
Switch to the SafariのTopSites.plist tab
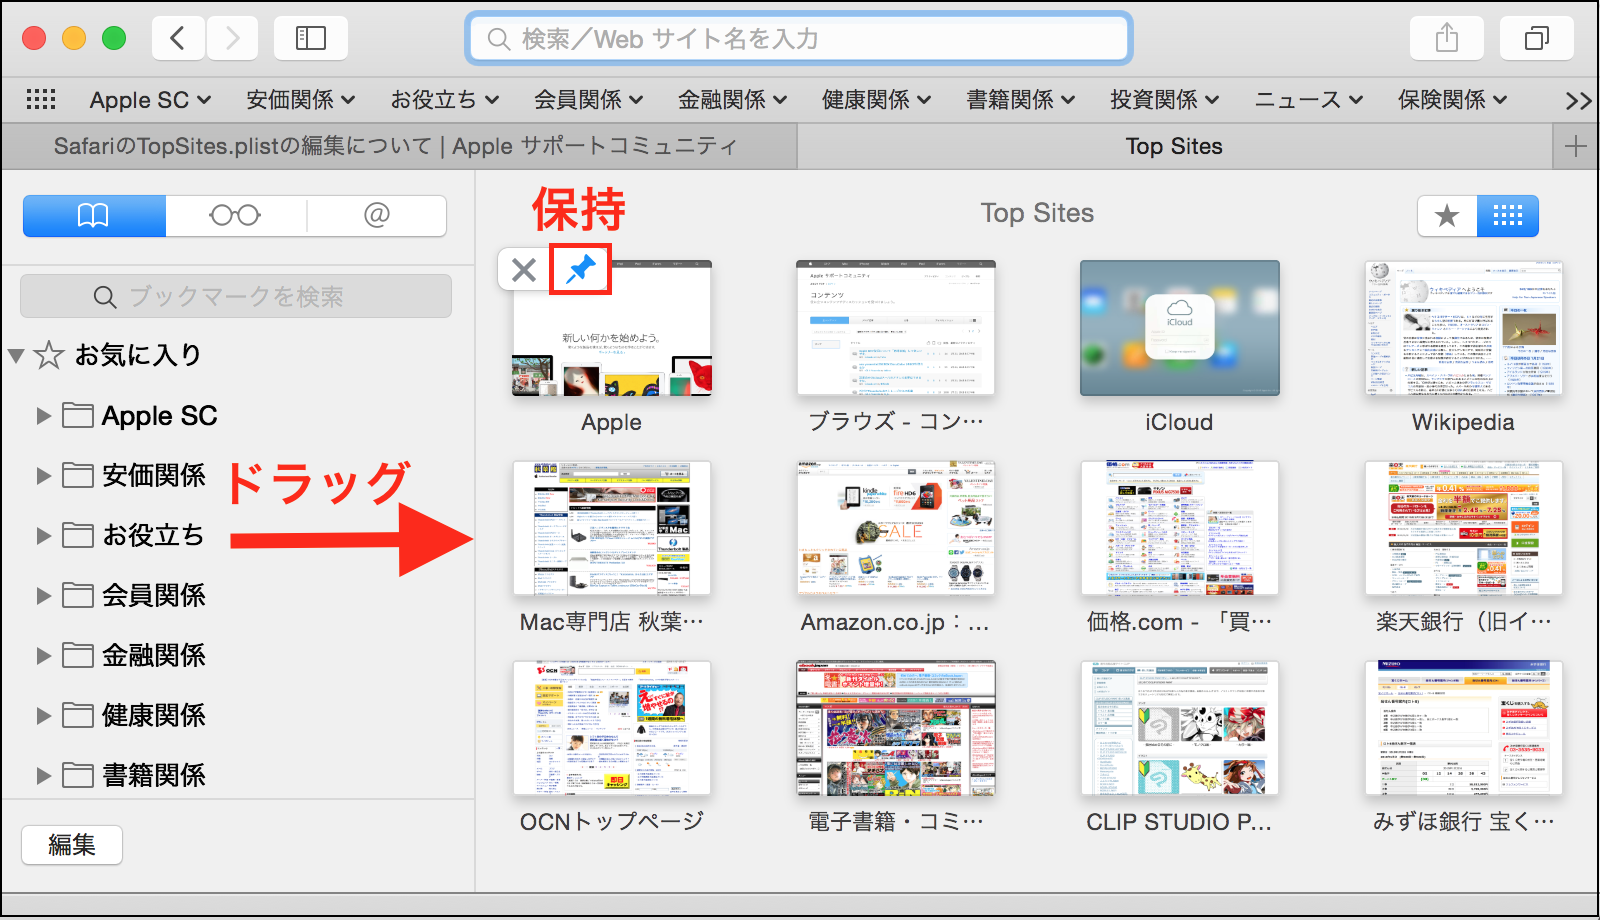[x=398, y=146]
